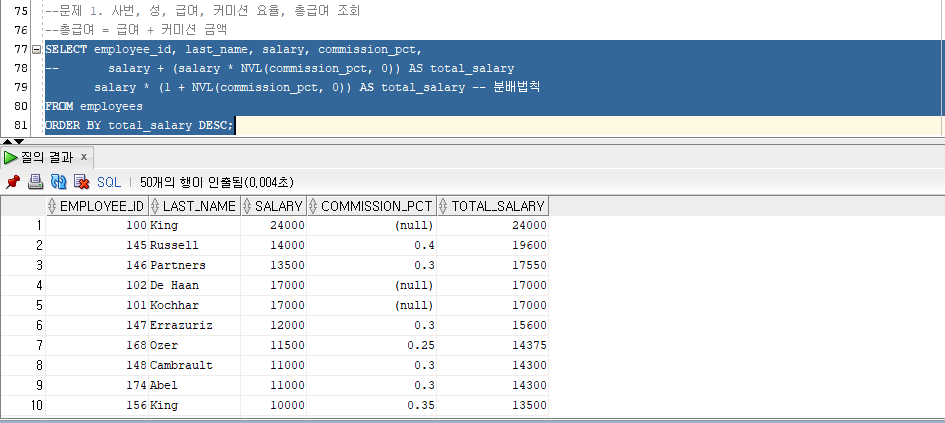The height and width of the screenshot is (423, 945).
Task: Select the EMPLOYEE_ID cell 145
Action: (97, 245)
